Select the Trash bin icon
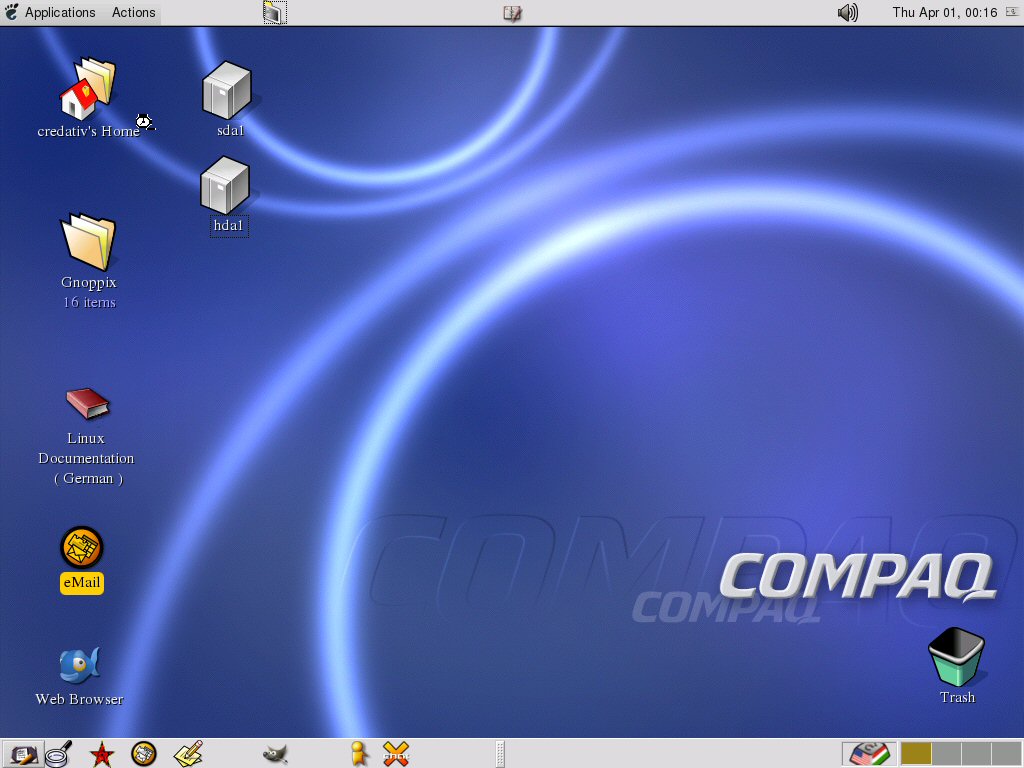 pos(957,656)
